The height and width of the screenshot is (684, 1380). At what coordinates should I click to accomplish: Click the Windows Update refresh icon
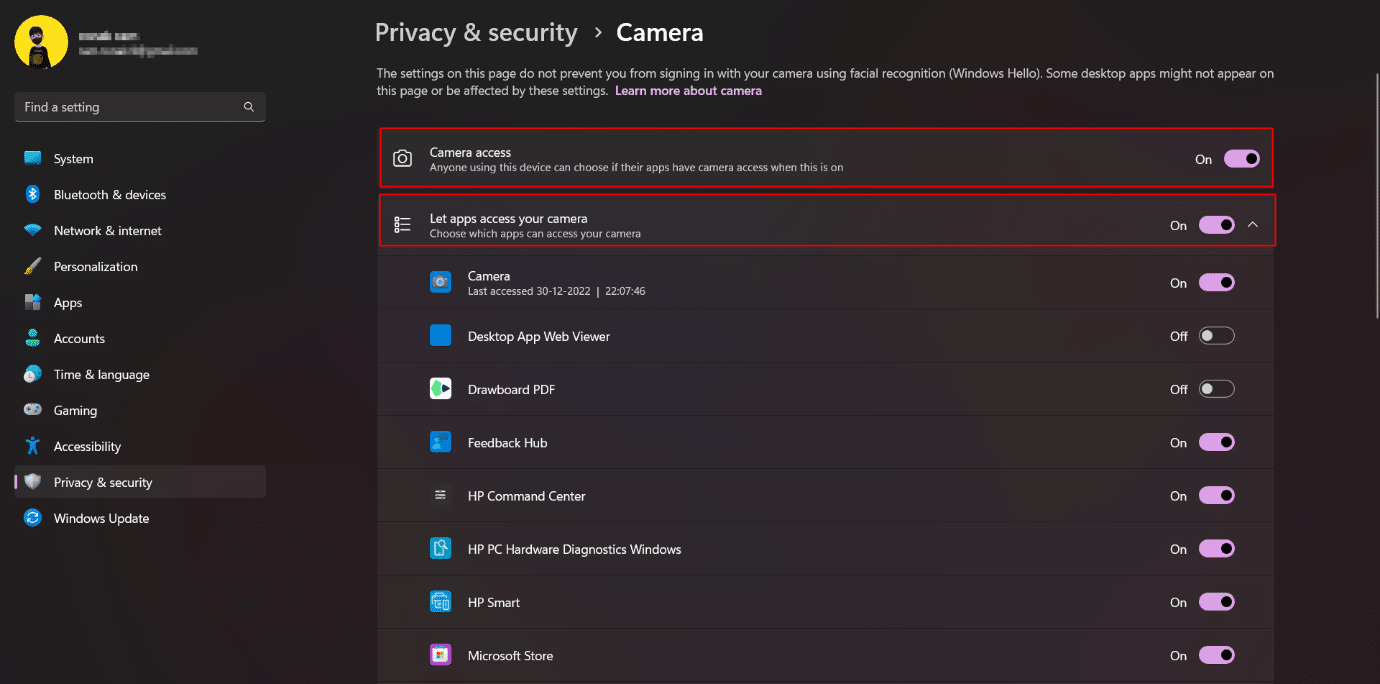[33, 518]
